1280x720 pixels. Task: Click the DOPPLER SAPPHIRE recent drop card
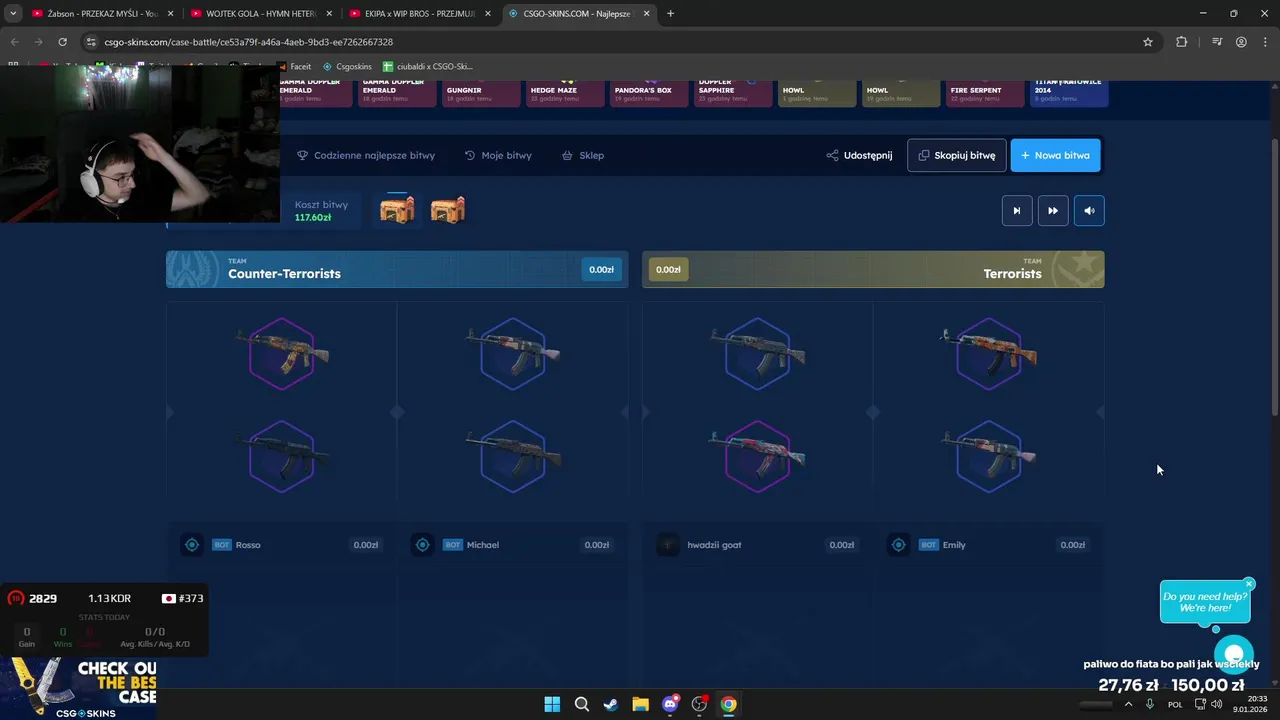pyautogui.click(x=733, y=92)
